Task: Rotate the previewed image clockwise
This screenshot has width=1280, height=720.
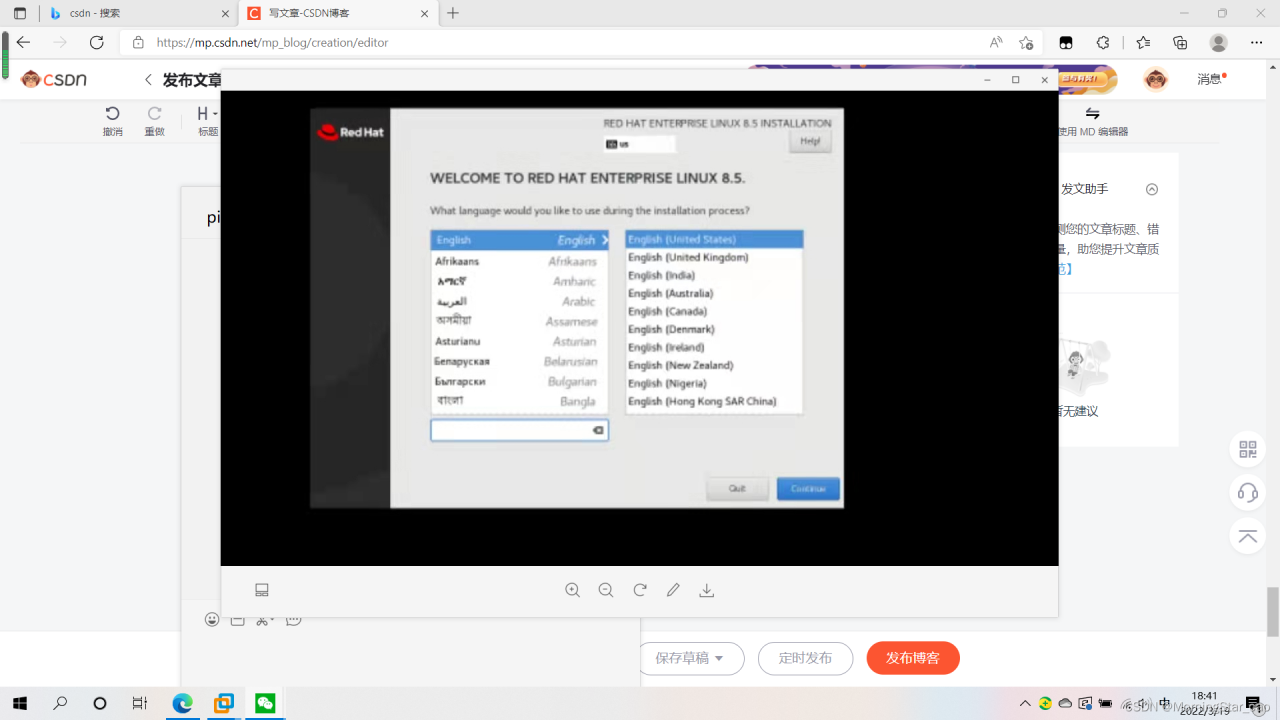Action: click(640, 590)
